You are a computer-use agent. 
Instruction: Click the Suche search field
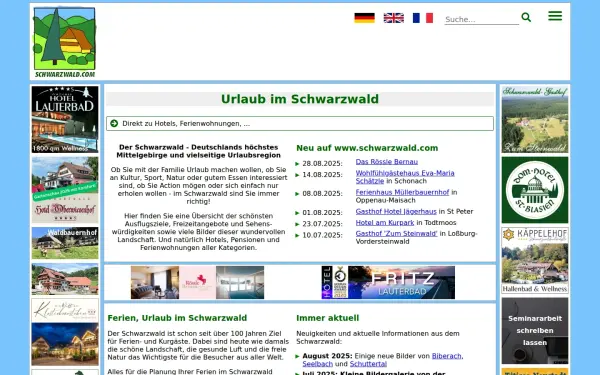481,19
